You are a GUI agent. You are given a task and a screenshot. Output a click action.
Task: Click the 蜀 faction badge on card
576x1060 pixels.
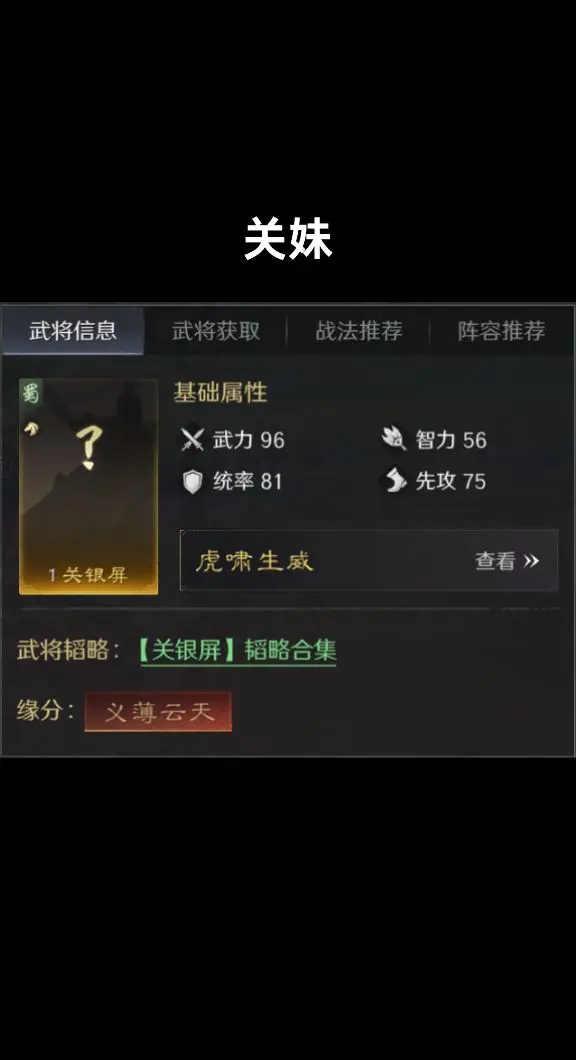tap(30, 393)
